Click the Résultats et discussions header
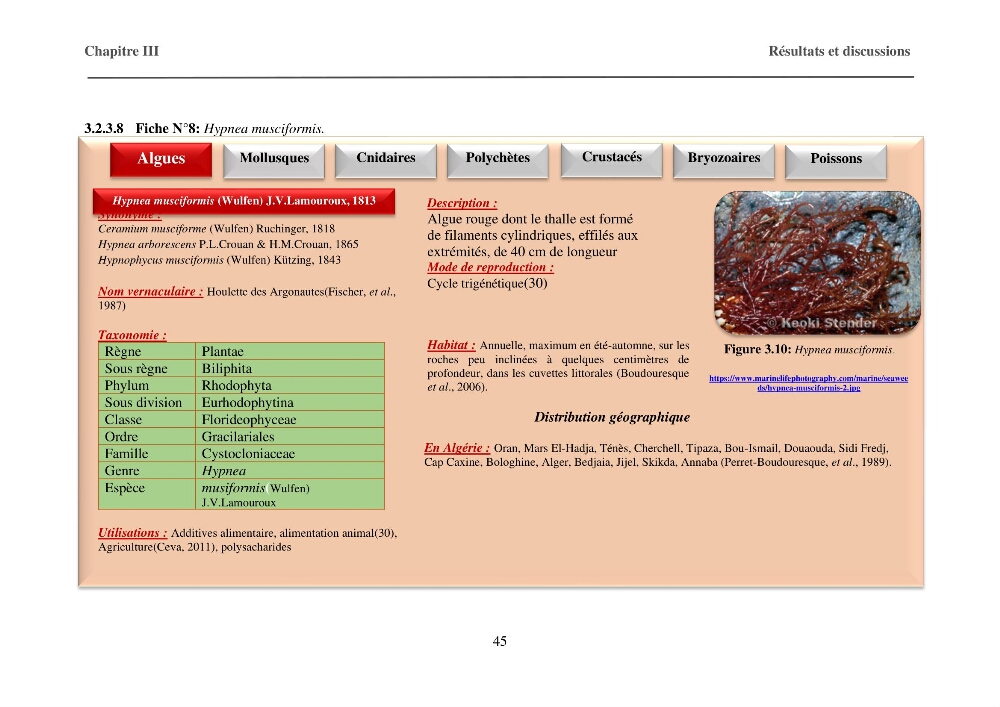The height and width of the screenshot is (707, 1000). (x=839, y=51)
